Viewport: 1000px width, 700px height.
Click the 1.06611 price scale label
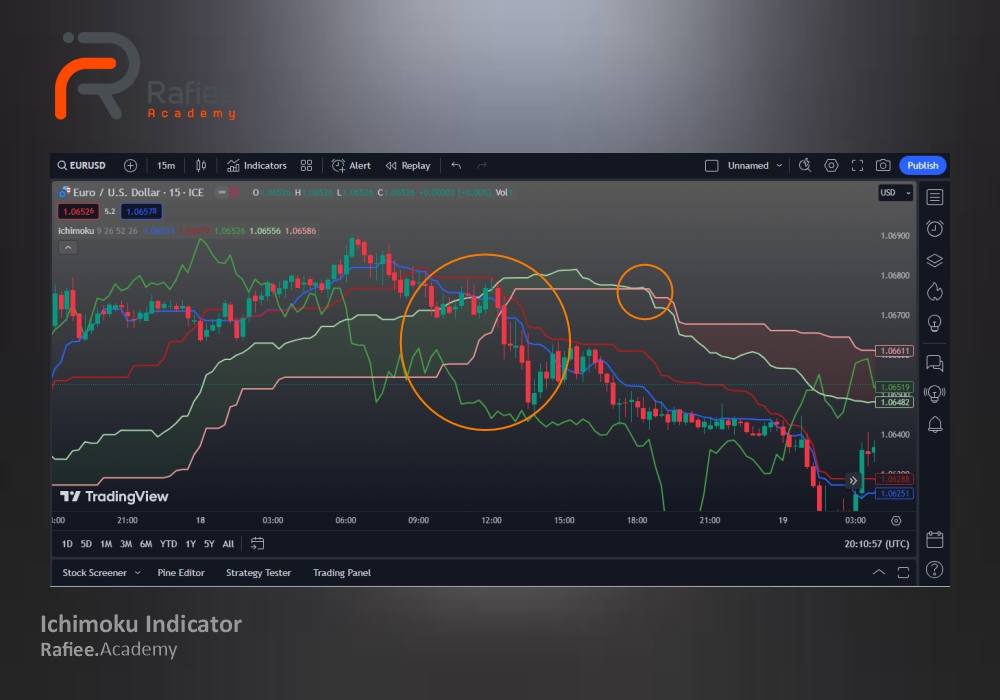coord(895,351)
